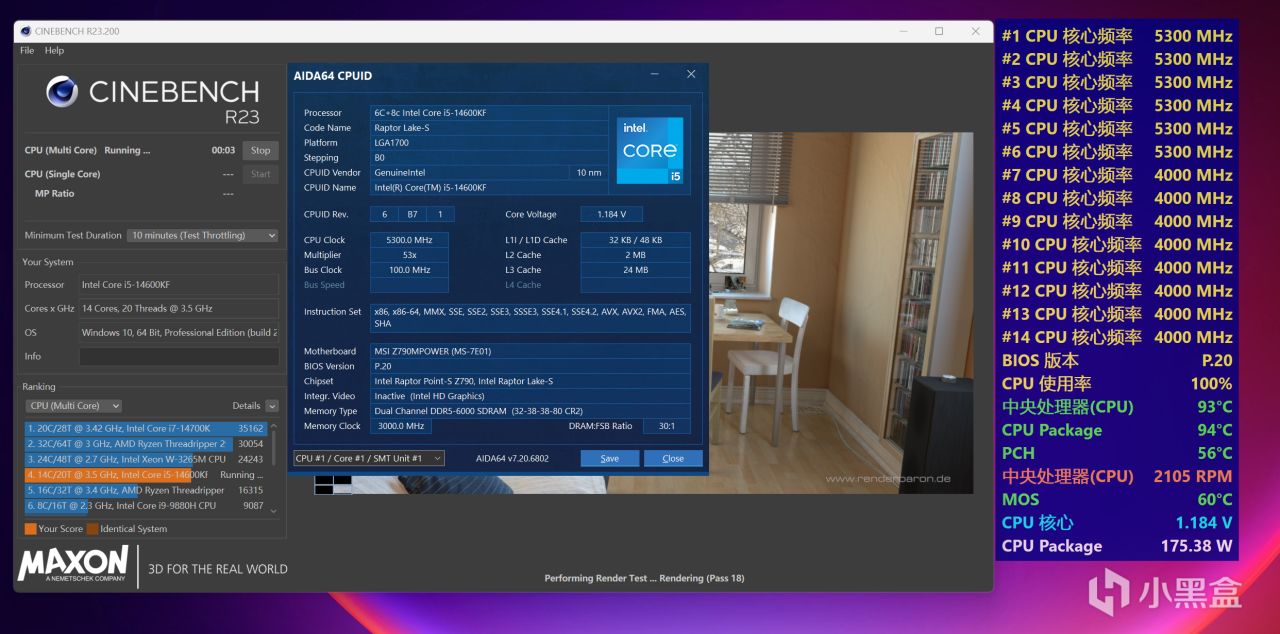Click the MAXON logo
The image size is (1280, 634).
[x=72, y=564]
